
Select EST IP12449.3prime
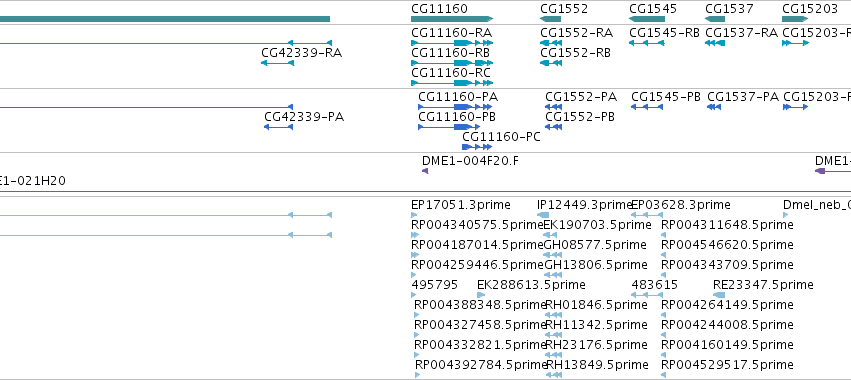584,205
